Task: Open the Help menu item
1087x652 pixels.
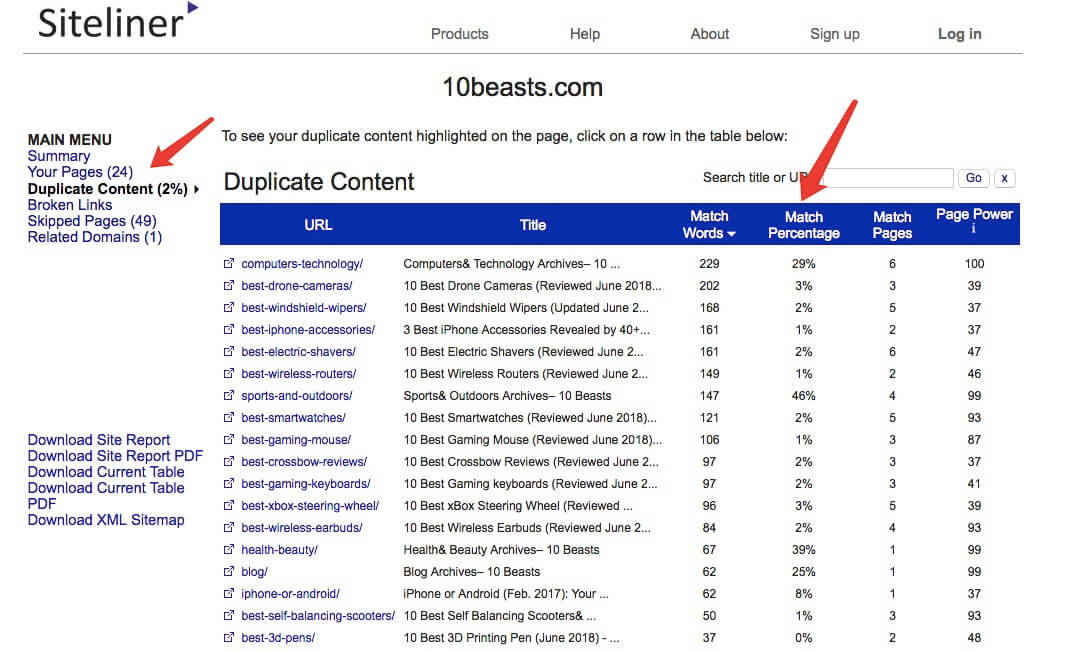Action: click(x=584, y=34)
